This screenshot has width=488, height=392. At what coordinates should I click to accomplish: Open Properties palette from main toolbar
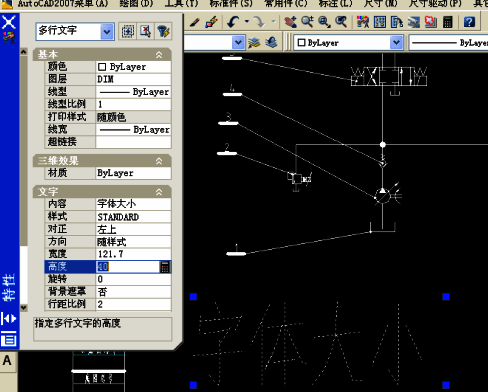point(363,22)
